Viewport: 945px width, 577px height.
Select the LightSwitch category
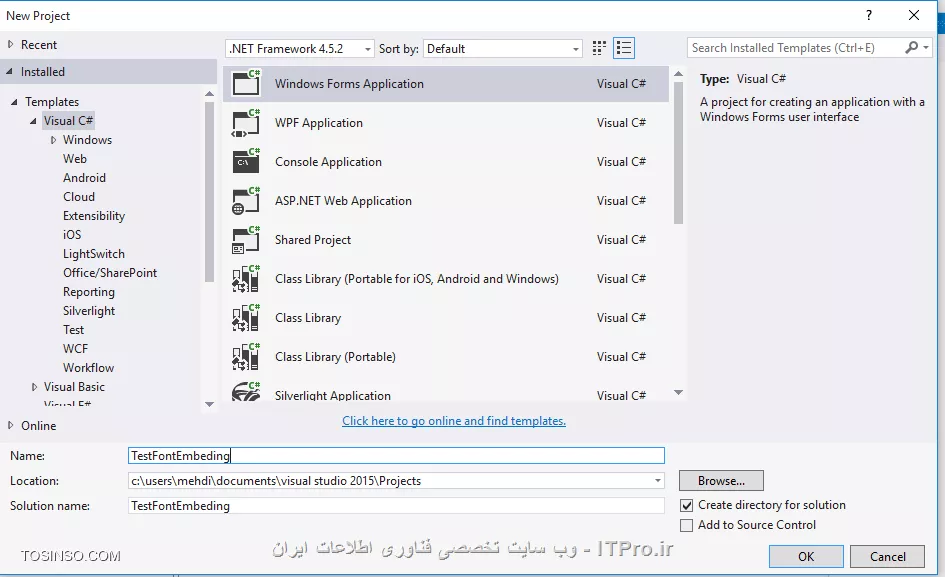click(x=94, y=254)
